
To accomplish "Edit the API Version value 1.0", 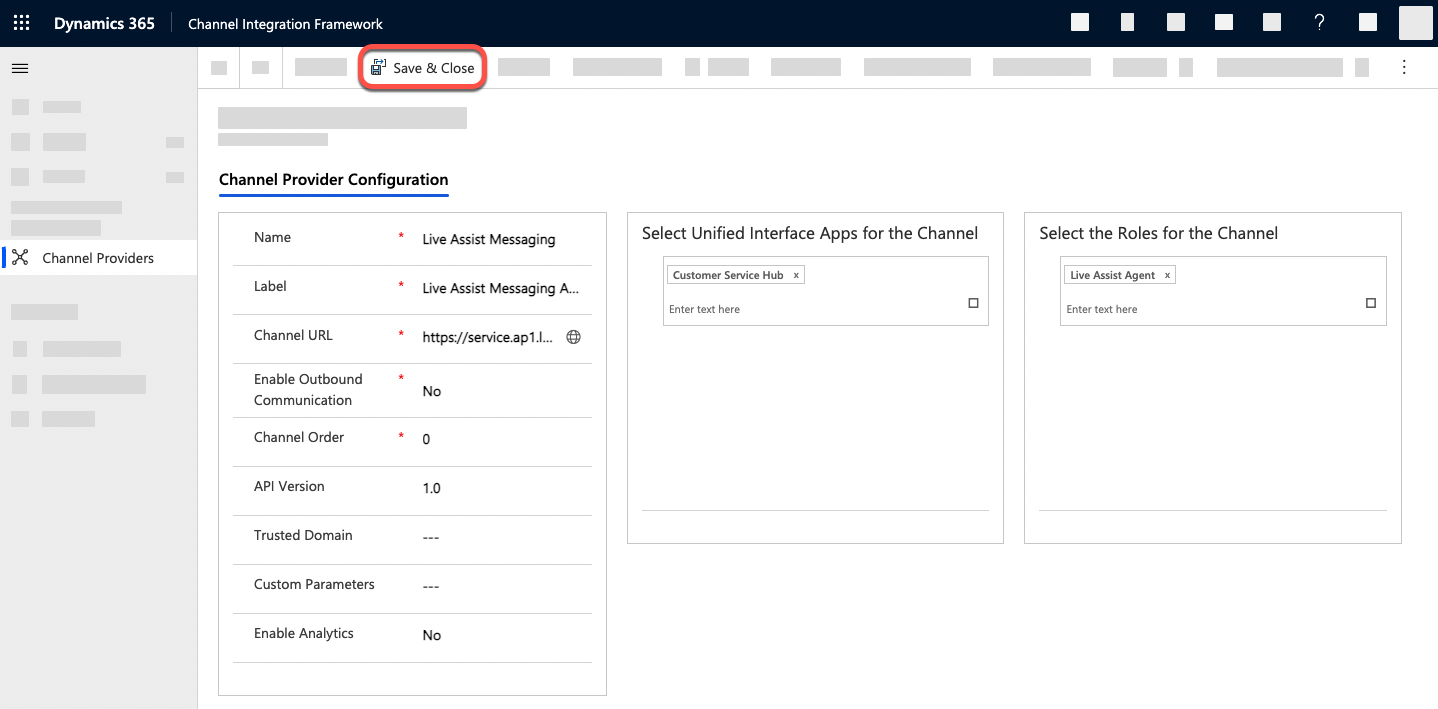I will [431, 488].
